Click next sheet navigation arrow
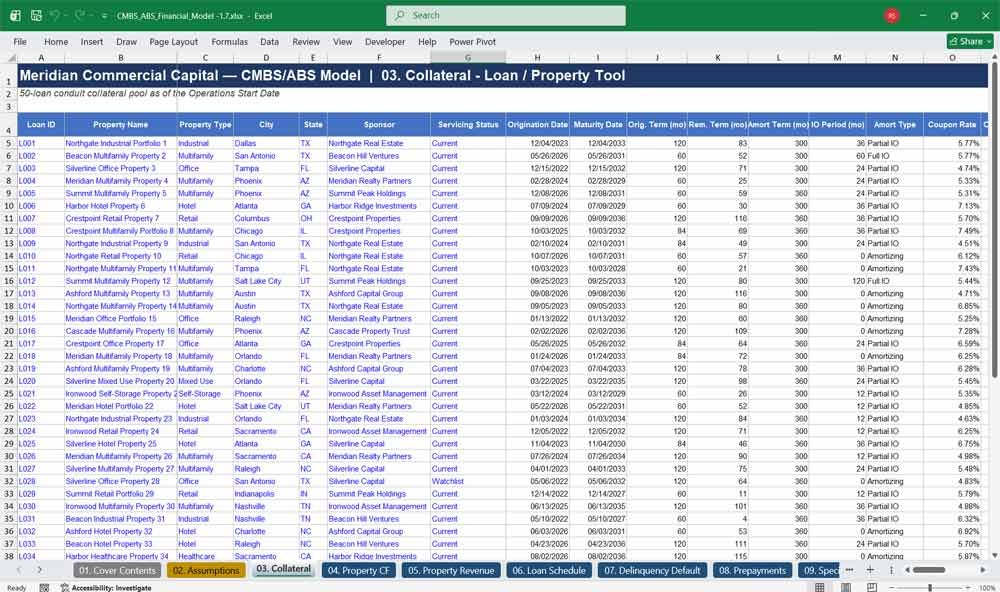The height and width of the screenshot is (592, 1000). pos(40,570)
